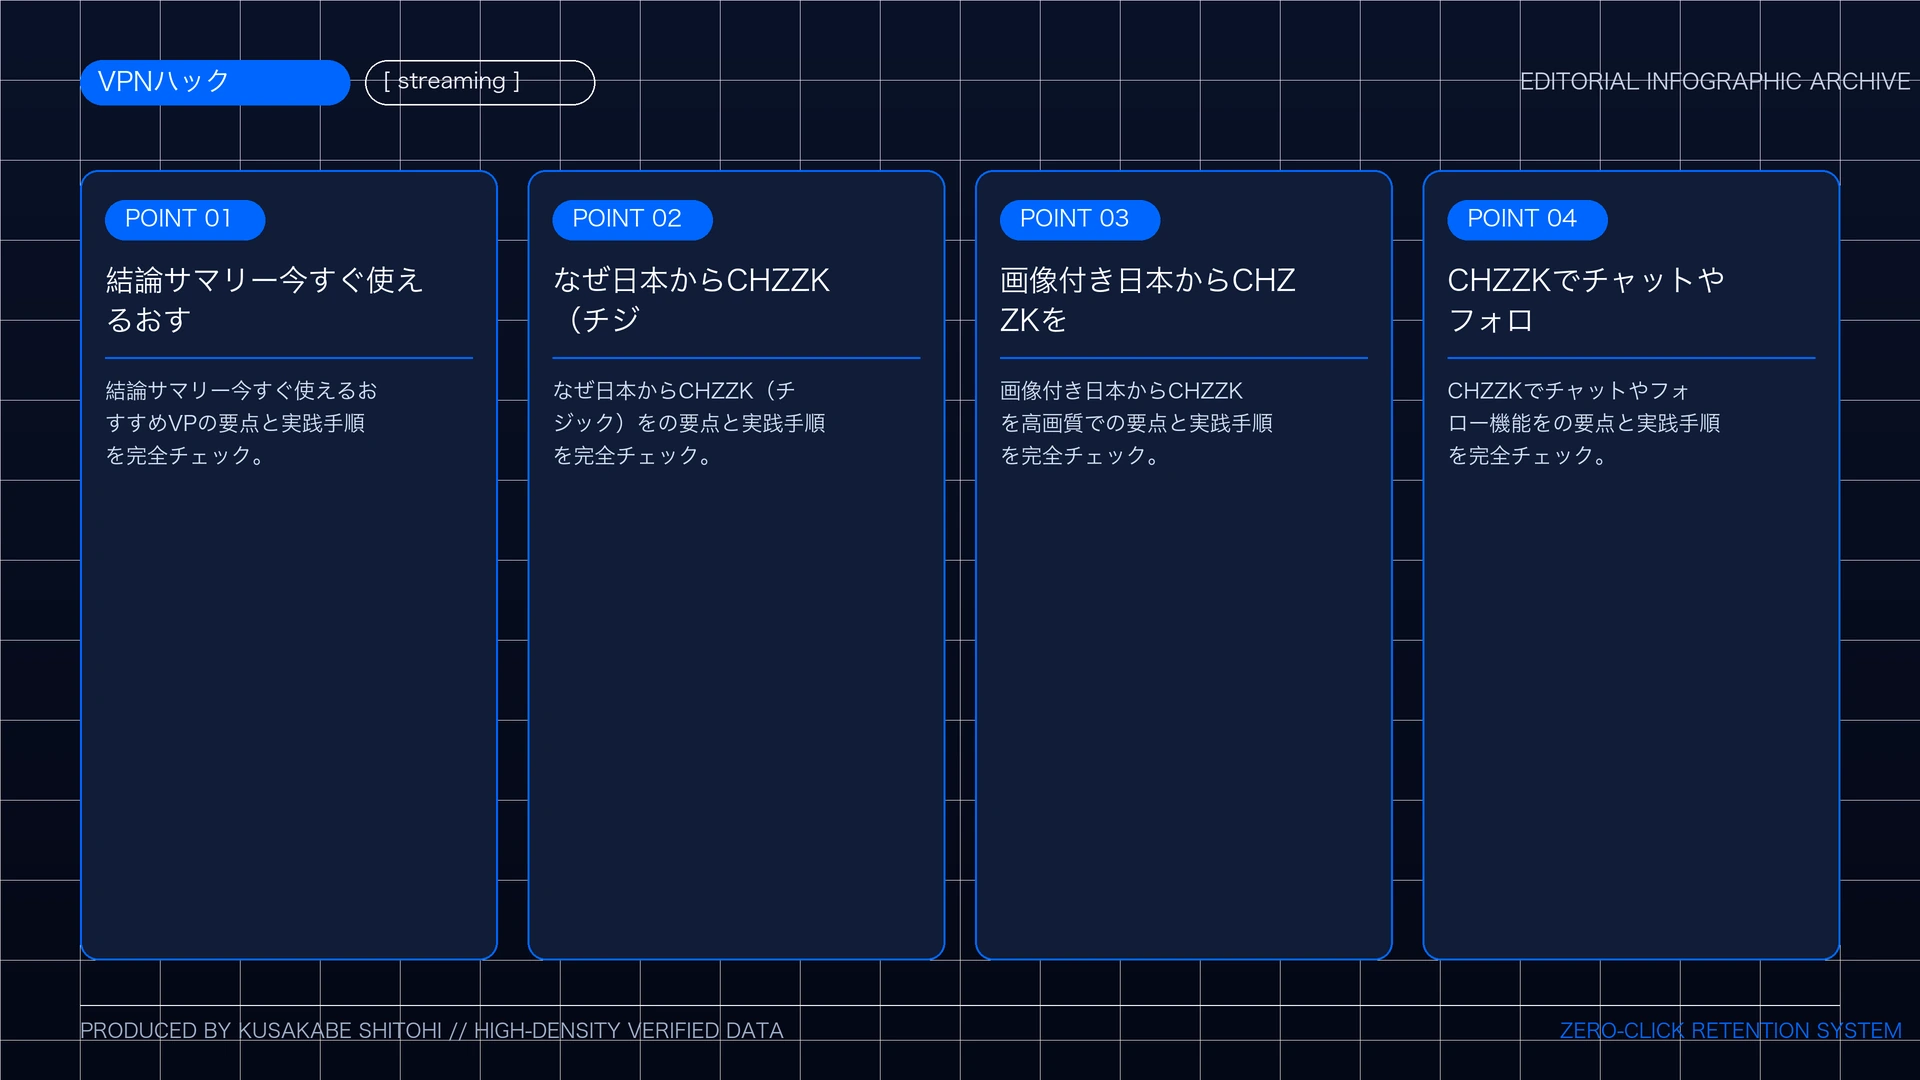This screenshot has height=1080, width=1920.
Task: Select the POINT 02 badge
Action: 632,219
